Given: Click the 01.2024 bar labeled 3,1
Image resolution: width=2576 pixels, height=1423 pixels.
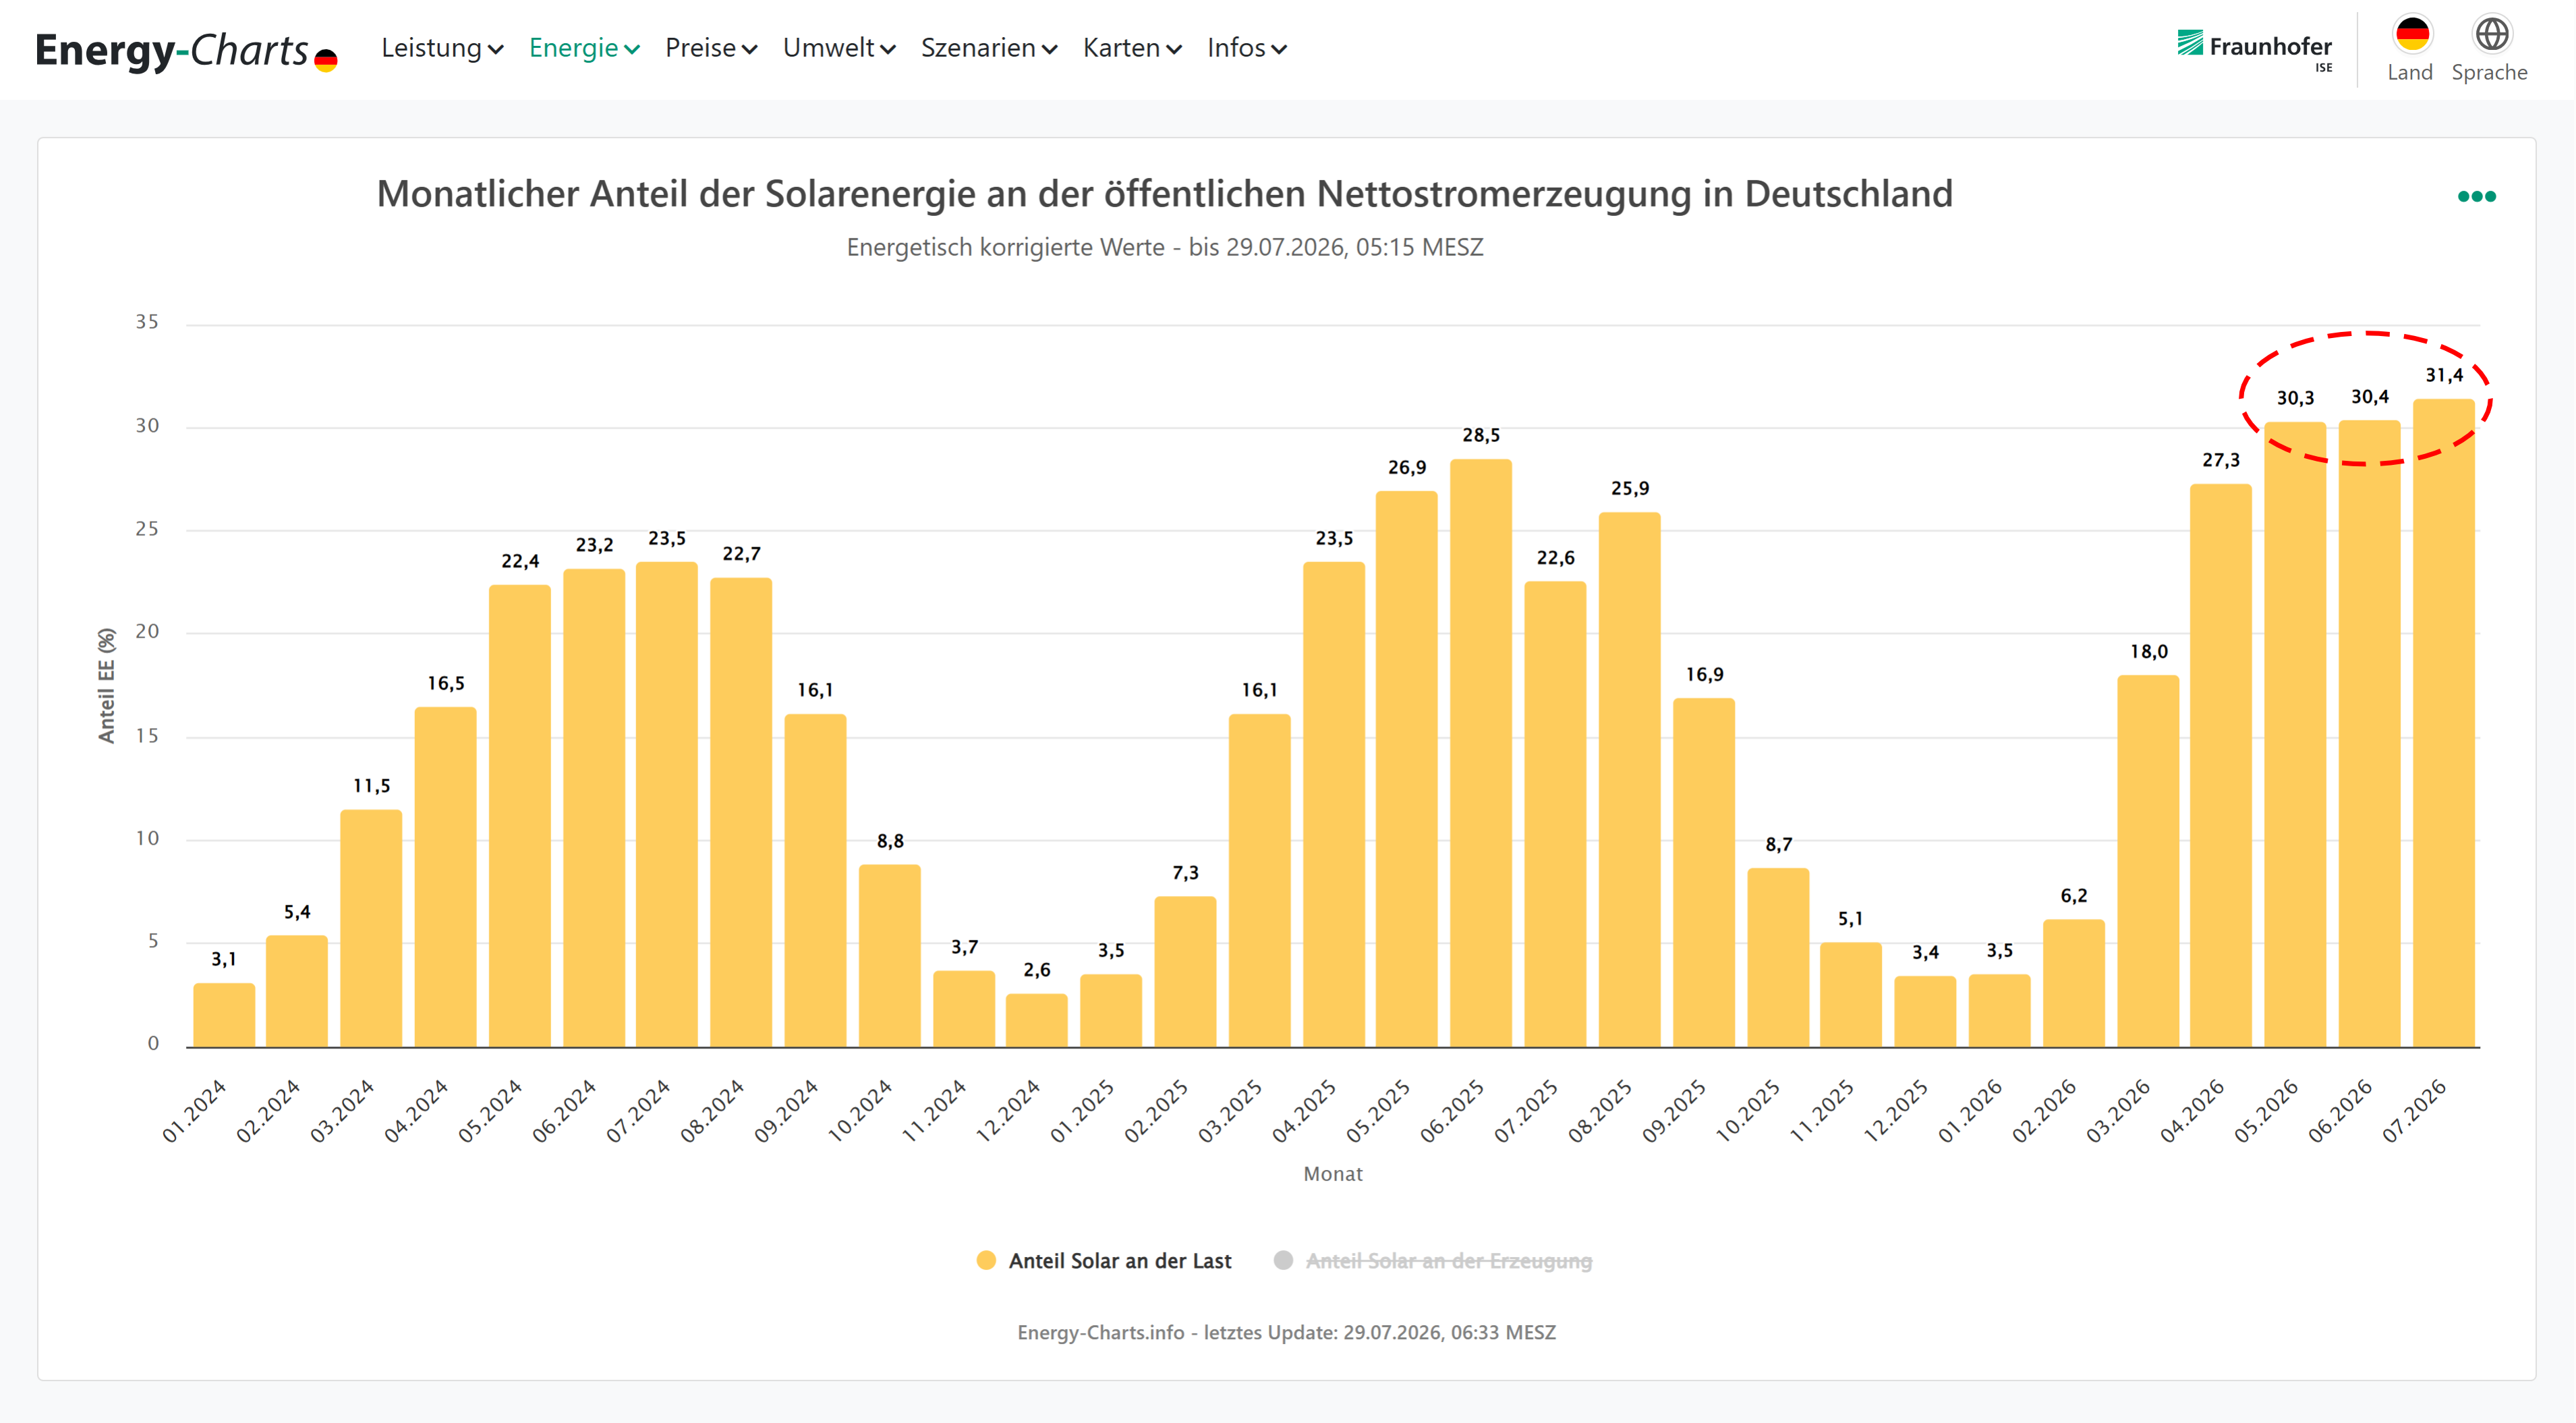Looking at the screenshot, I should [223, 1015].
